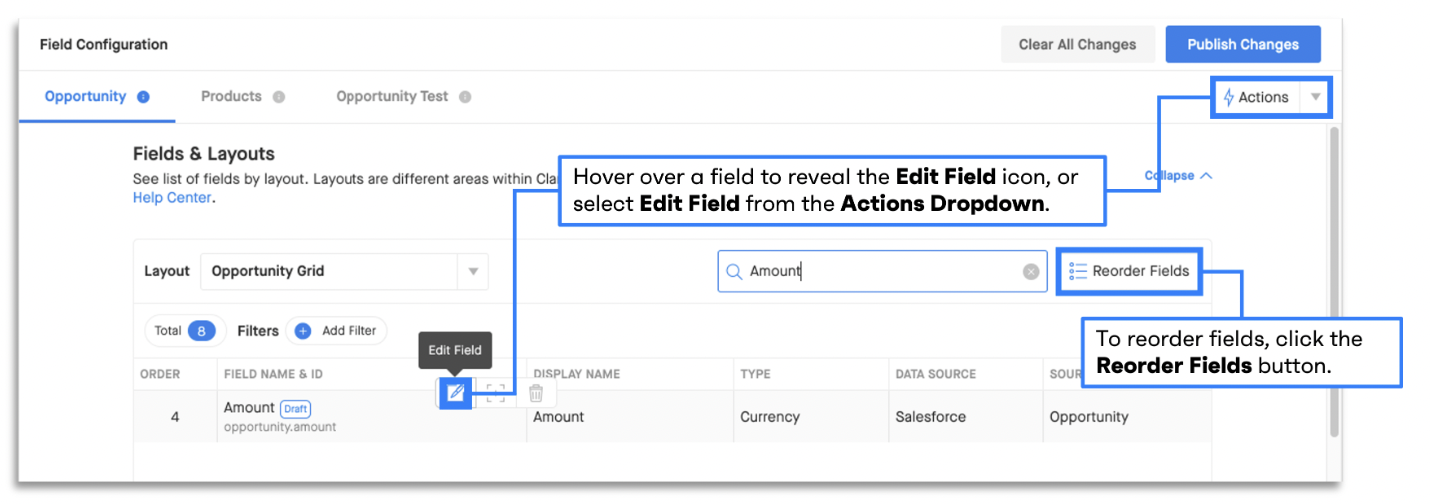The image size is (1430, 504).
Task: Click the magnifier search icon
Action: pyautogui.click(x=734, y=271)
